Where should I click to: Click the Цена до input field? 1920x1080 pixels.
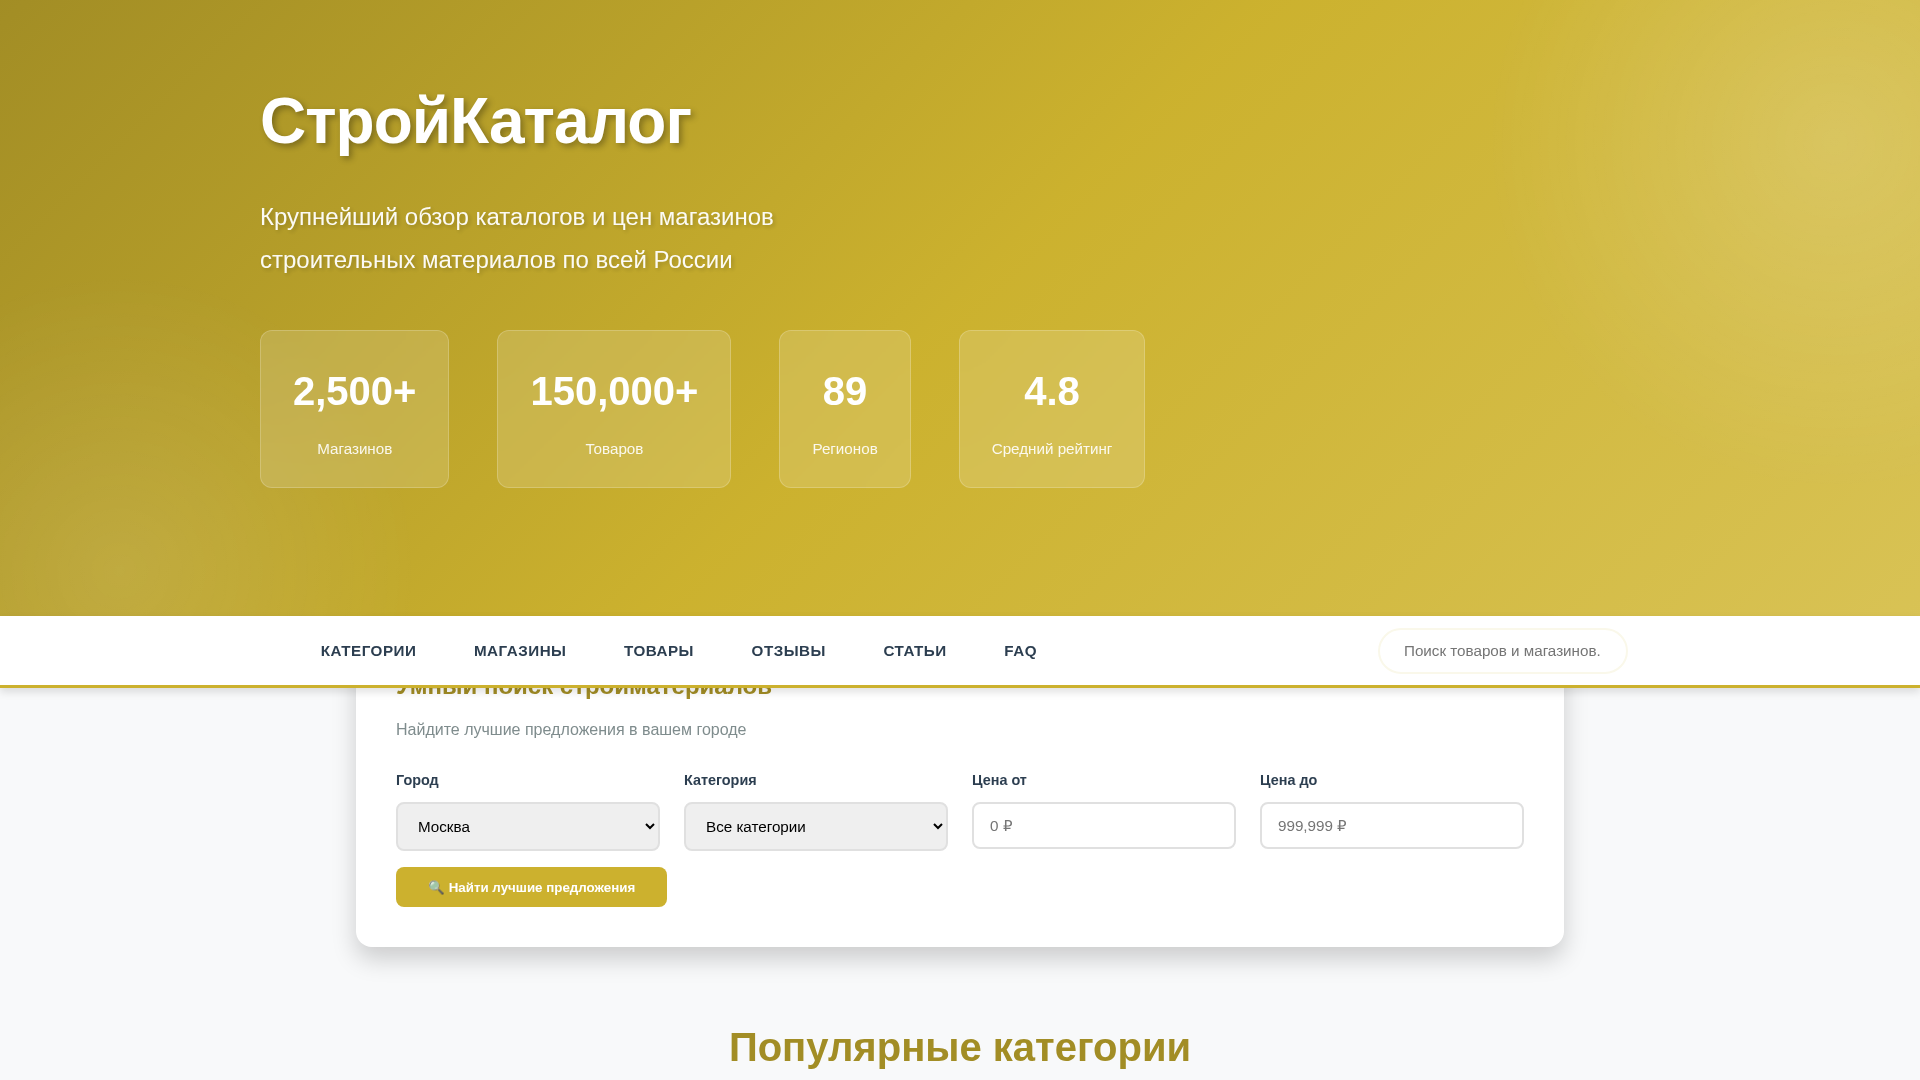(x=1392, y=825)
